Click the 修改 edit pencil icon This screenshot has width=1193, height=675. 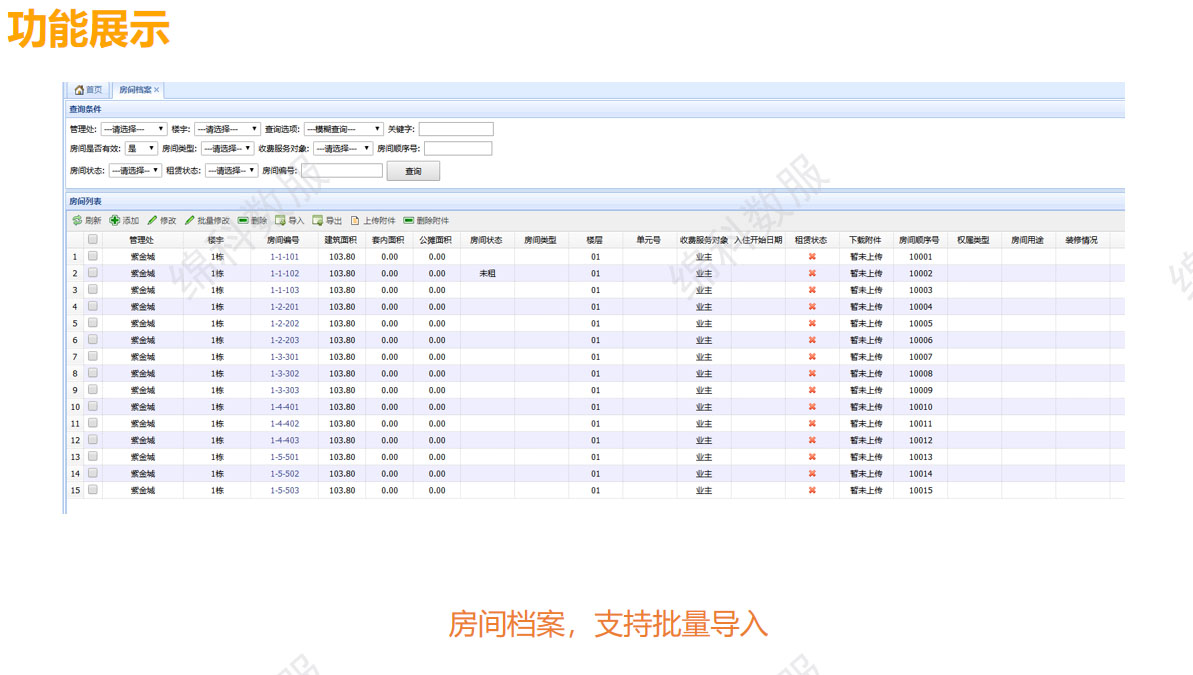pyautogui.click(x=152, y=221)
